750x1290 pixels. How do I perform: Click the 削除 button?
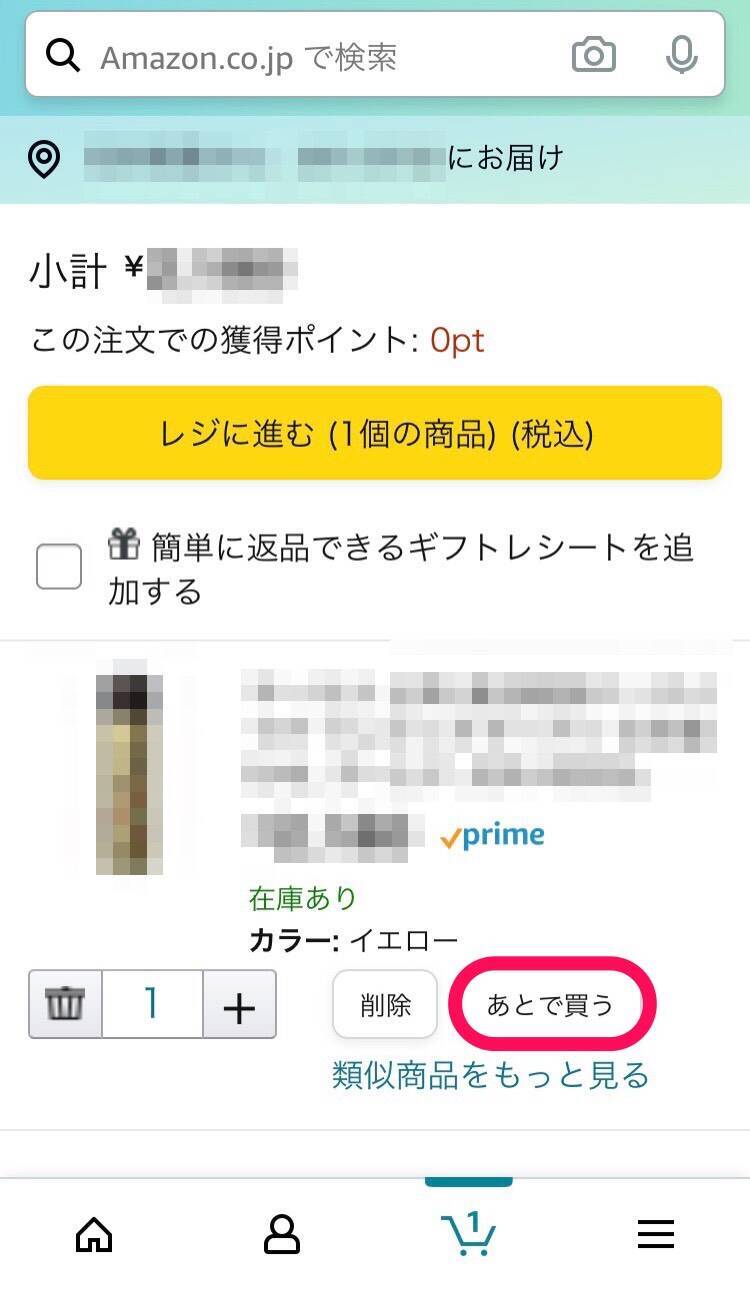pyautogui.click(x=385, y=1004)
